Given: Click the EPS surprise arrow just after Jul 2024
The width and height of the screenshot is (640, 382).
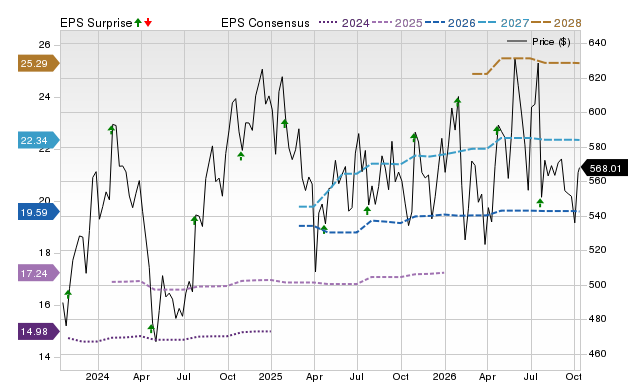Looking at the screenshot, I should (195, 220).
